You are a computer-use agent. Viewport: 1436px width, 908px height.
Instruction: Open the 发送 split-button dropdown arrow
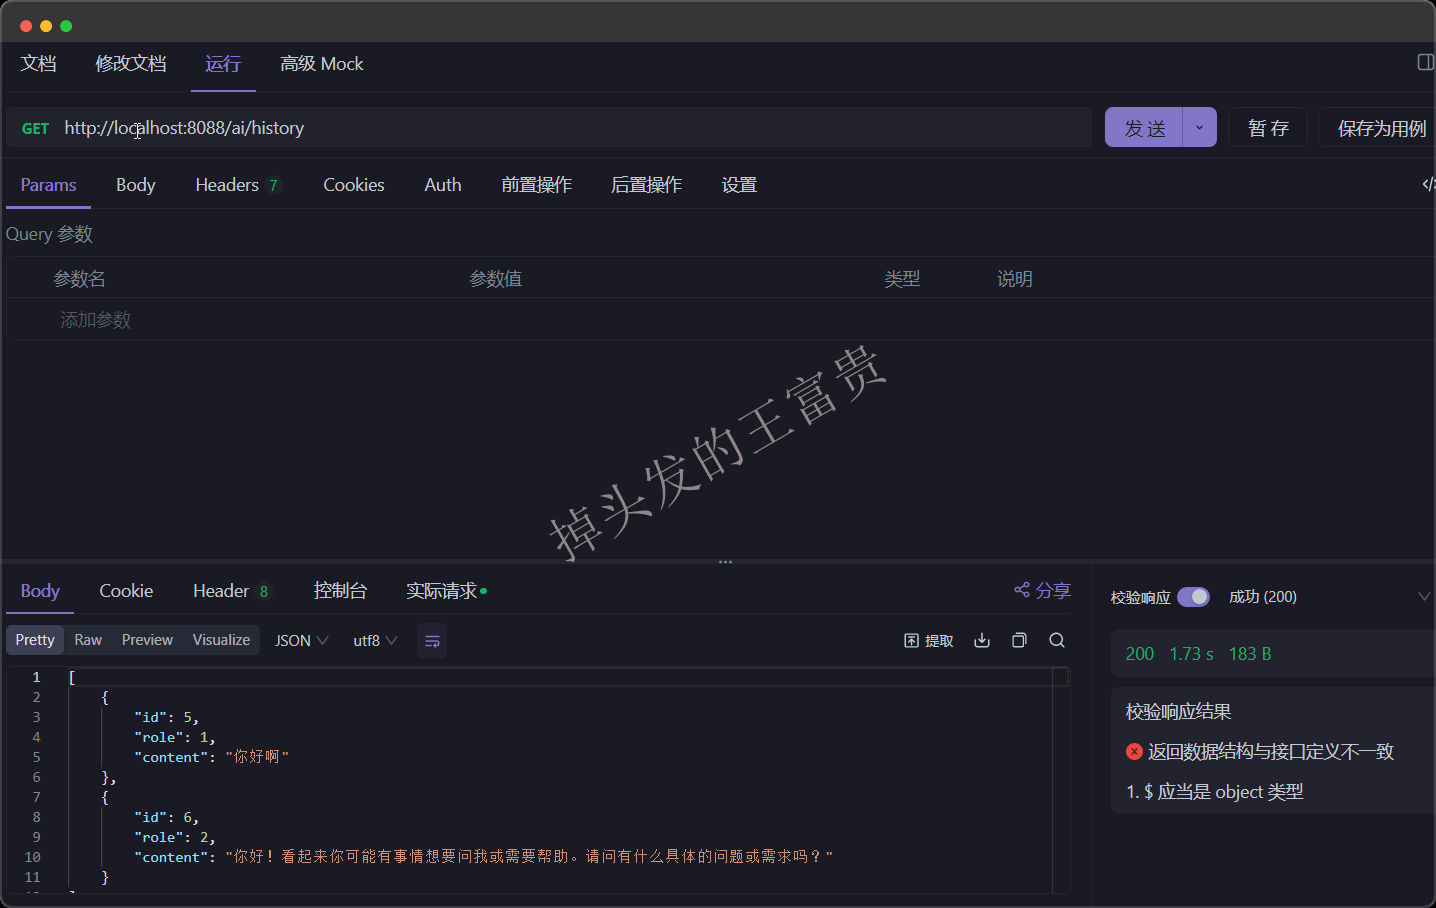point(1199,127)
